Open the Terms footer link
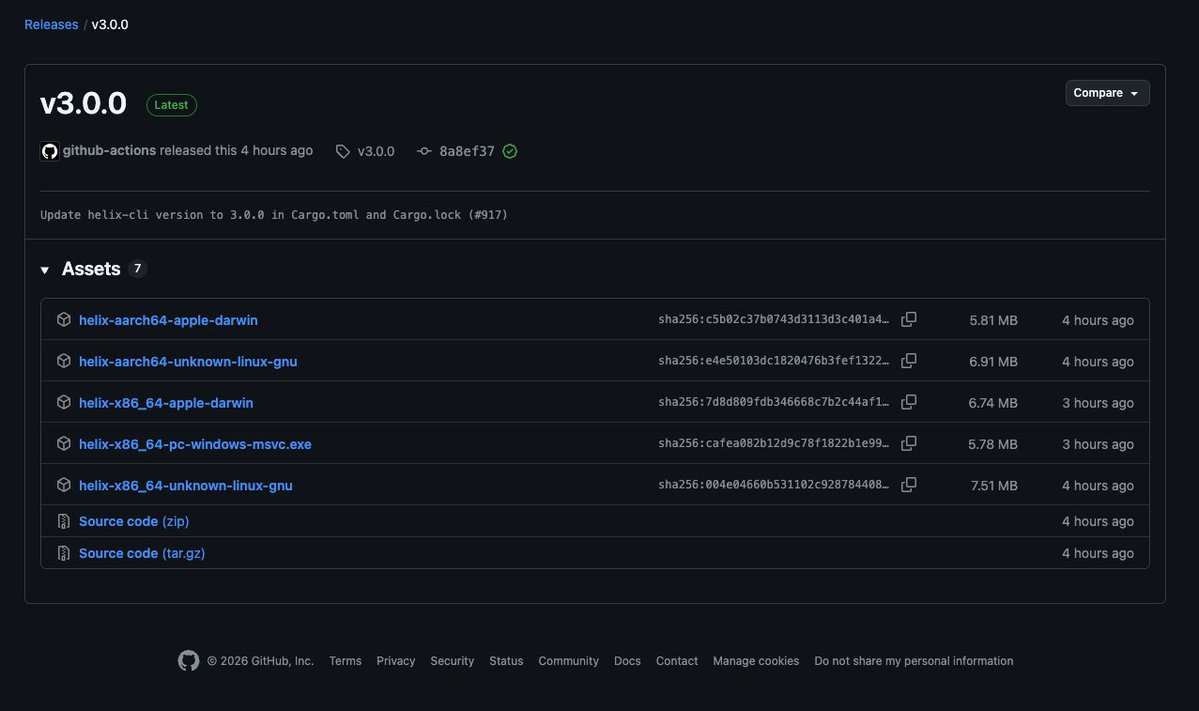The width and height of the screenshot is (1199, 711). click(345, 661)
